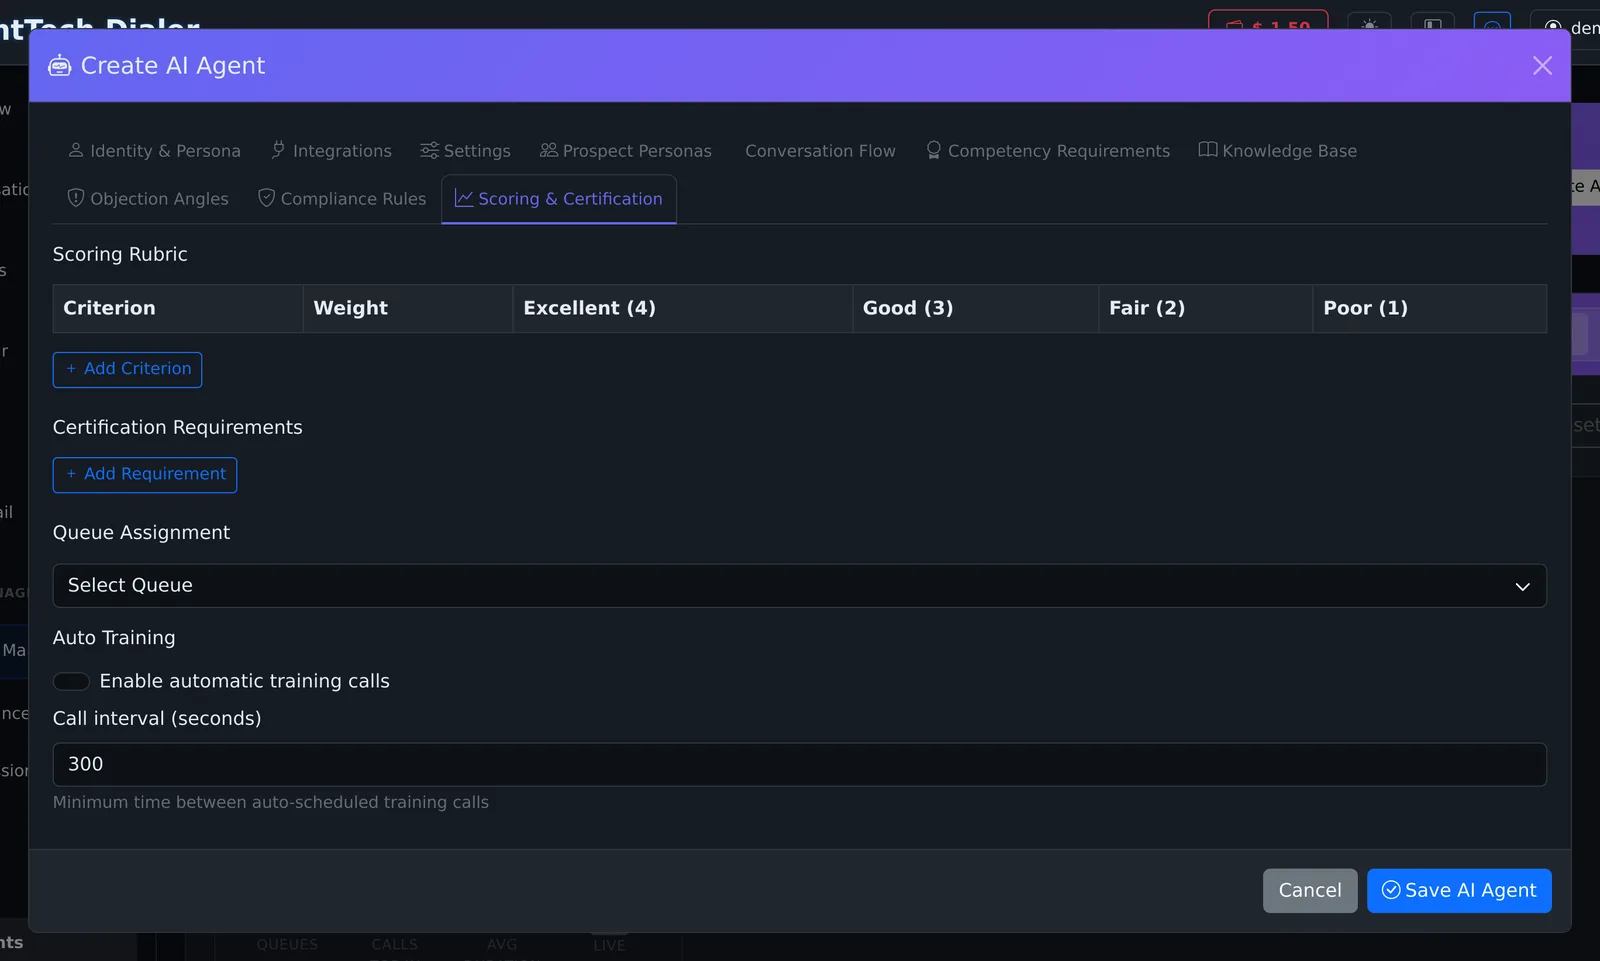Click the book icon on Knowledge Base

(x=1208, y=150)
